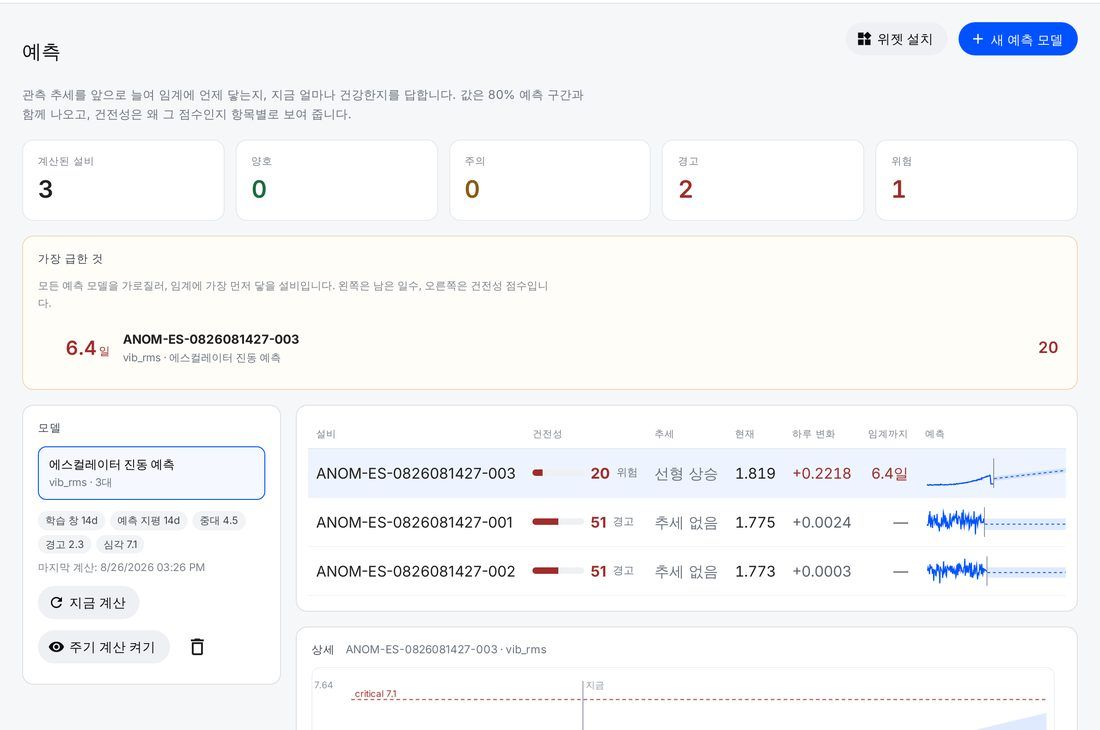Screen dimensions: 1100x730
Task: Open the 양호 count card
Action: pyautogui.click(x=337, y=180)
